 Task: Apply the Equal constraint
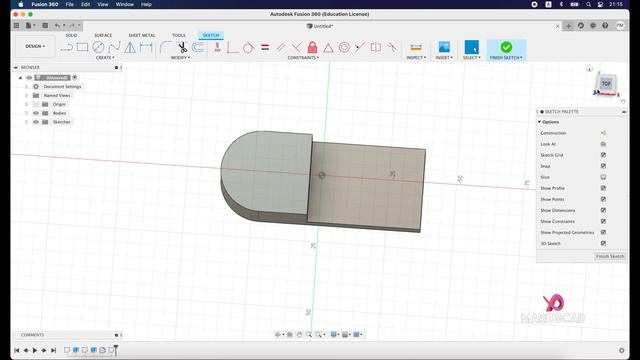pos(265,47)
